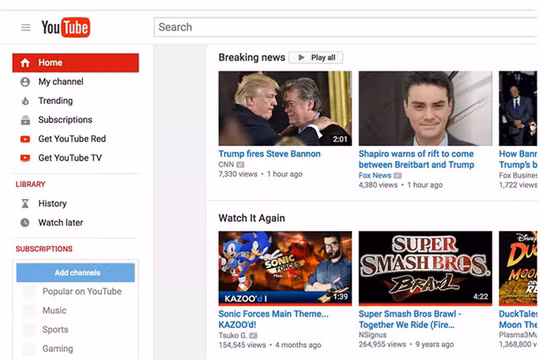Select Home in the sidebar

tap(75, 63)
